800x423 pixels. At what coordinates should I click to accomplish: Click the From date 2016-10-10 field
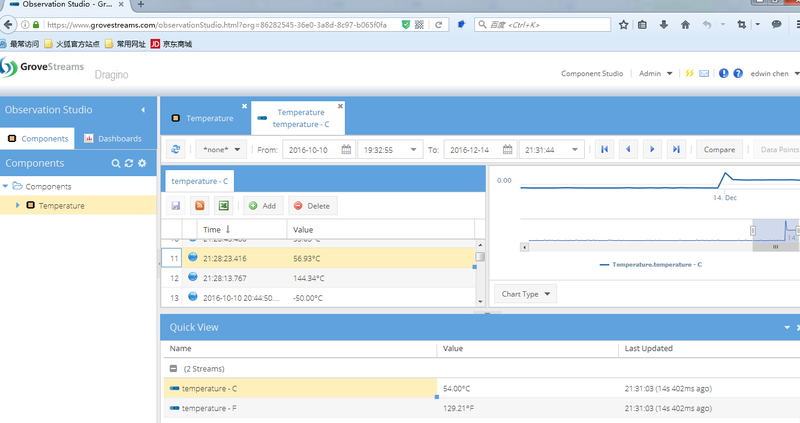point(311,150)
